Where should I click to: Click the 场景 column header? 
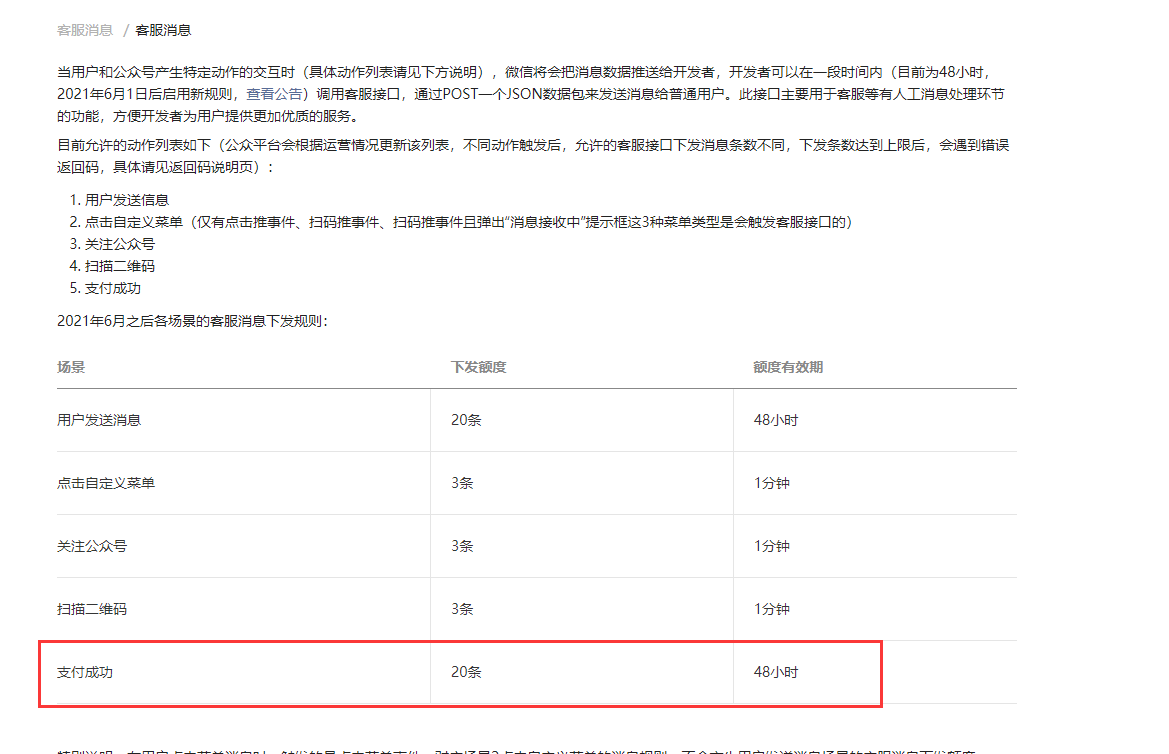click(x=71, y=367)
